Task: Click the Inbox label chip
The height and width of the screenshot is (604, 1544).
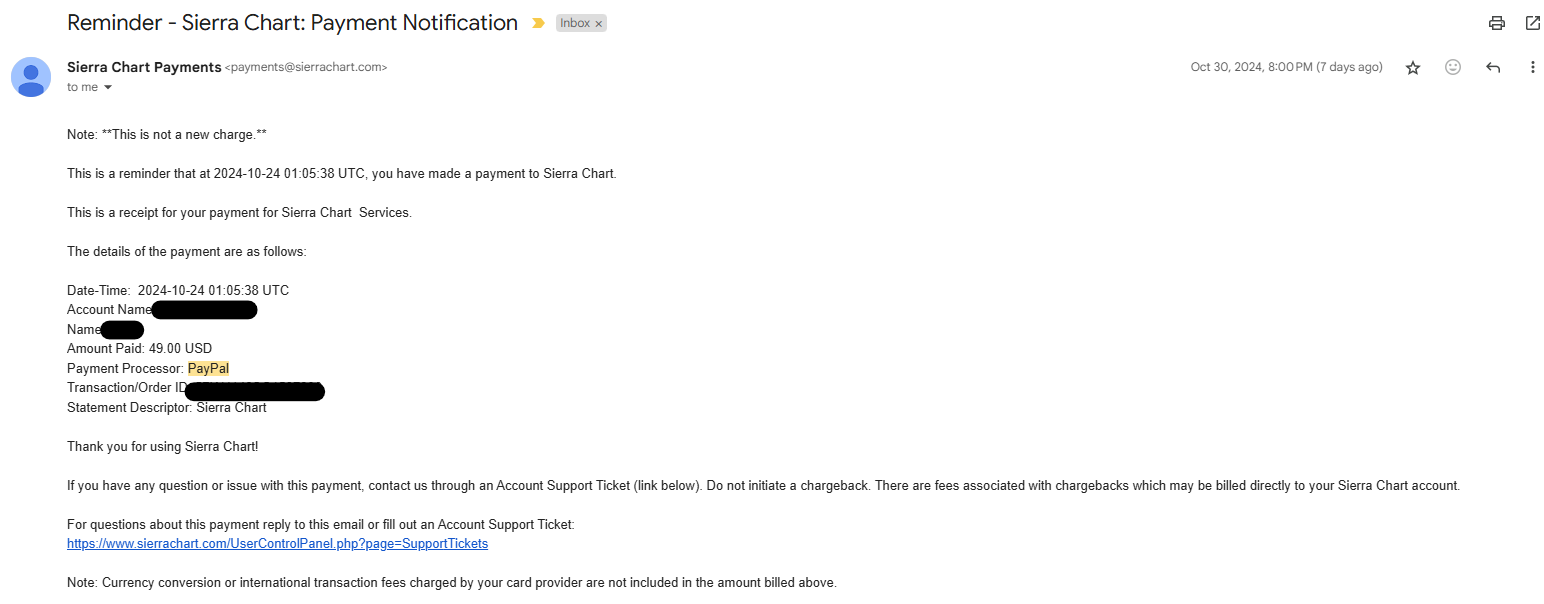Action: (575, 23)
